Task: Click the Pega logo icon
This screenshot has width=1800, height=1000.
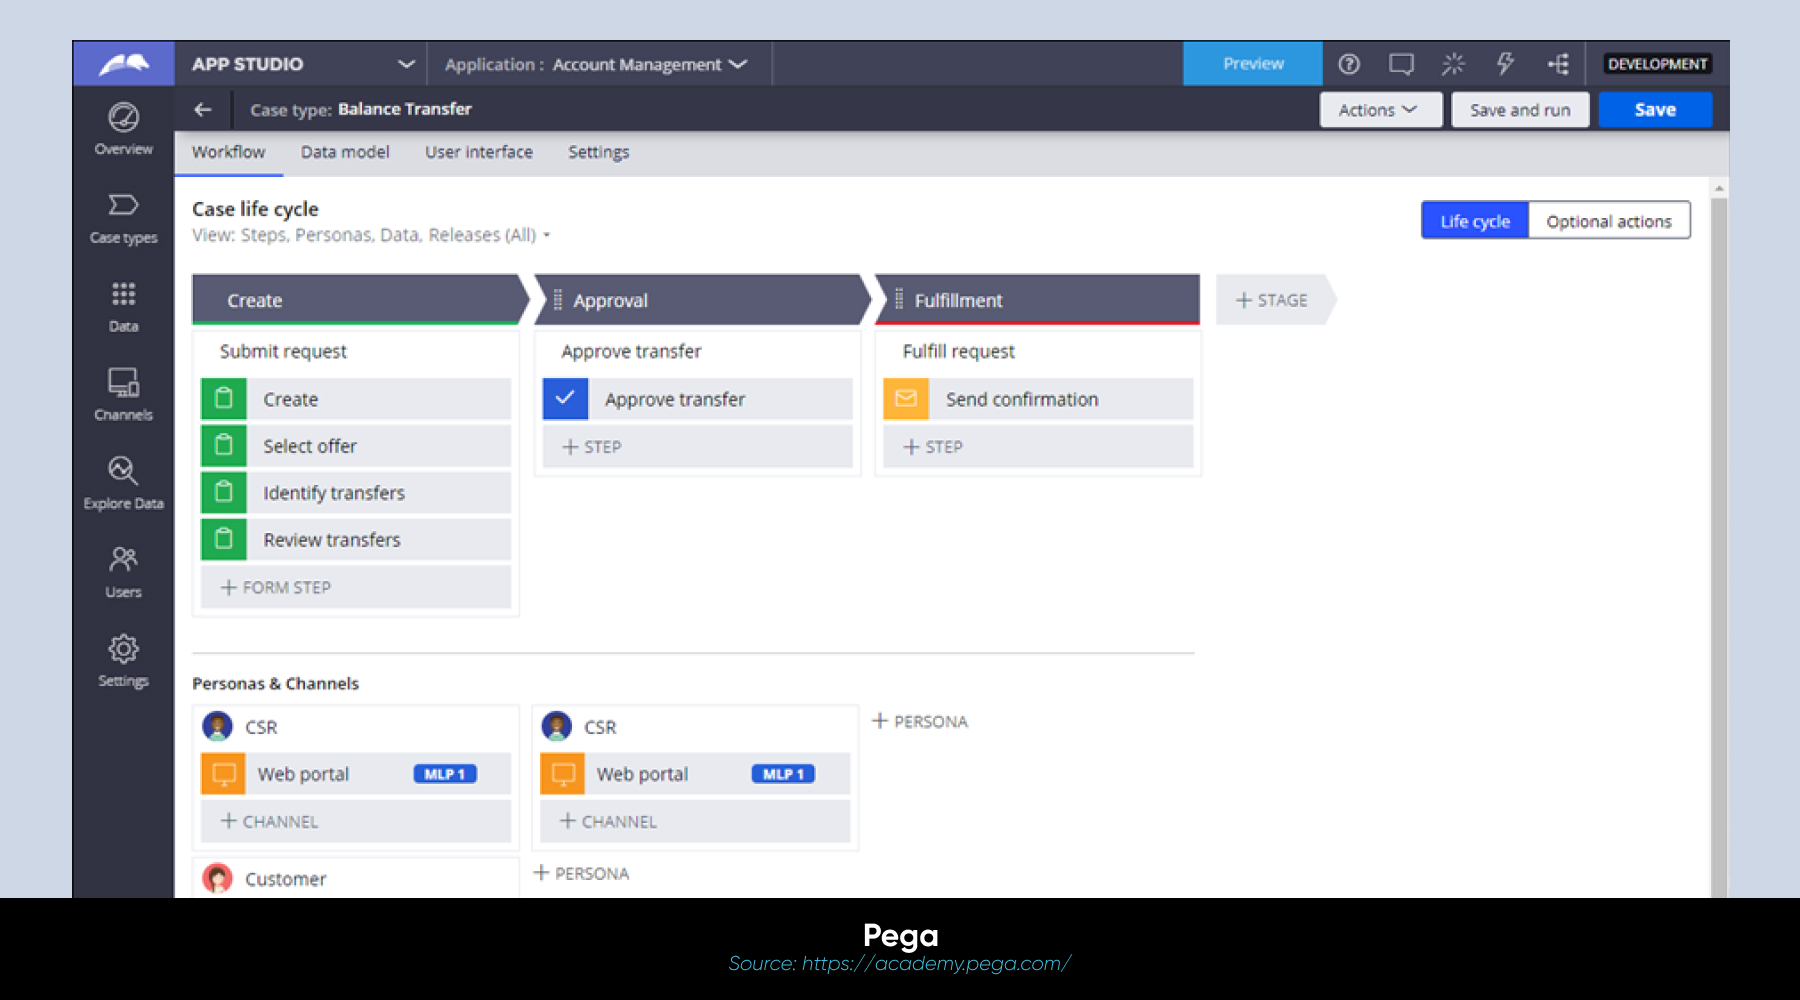Action: pyautogui.click(x=124, y=64)
